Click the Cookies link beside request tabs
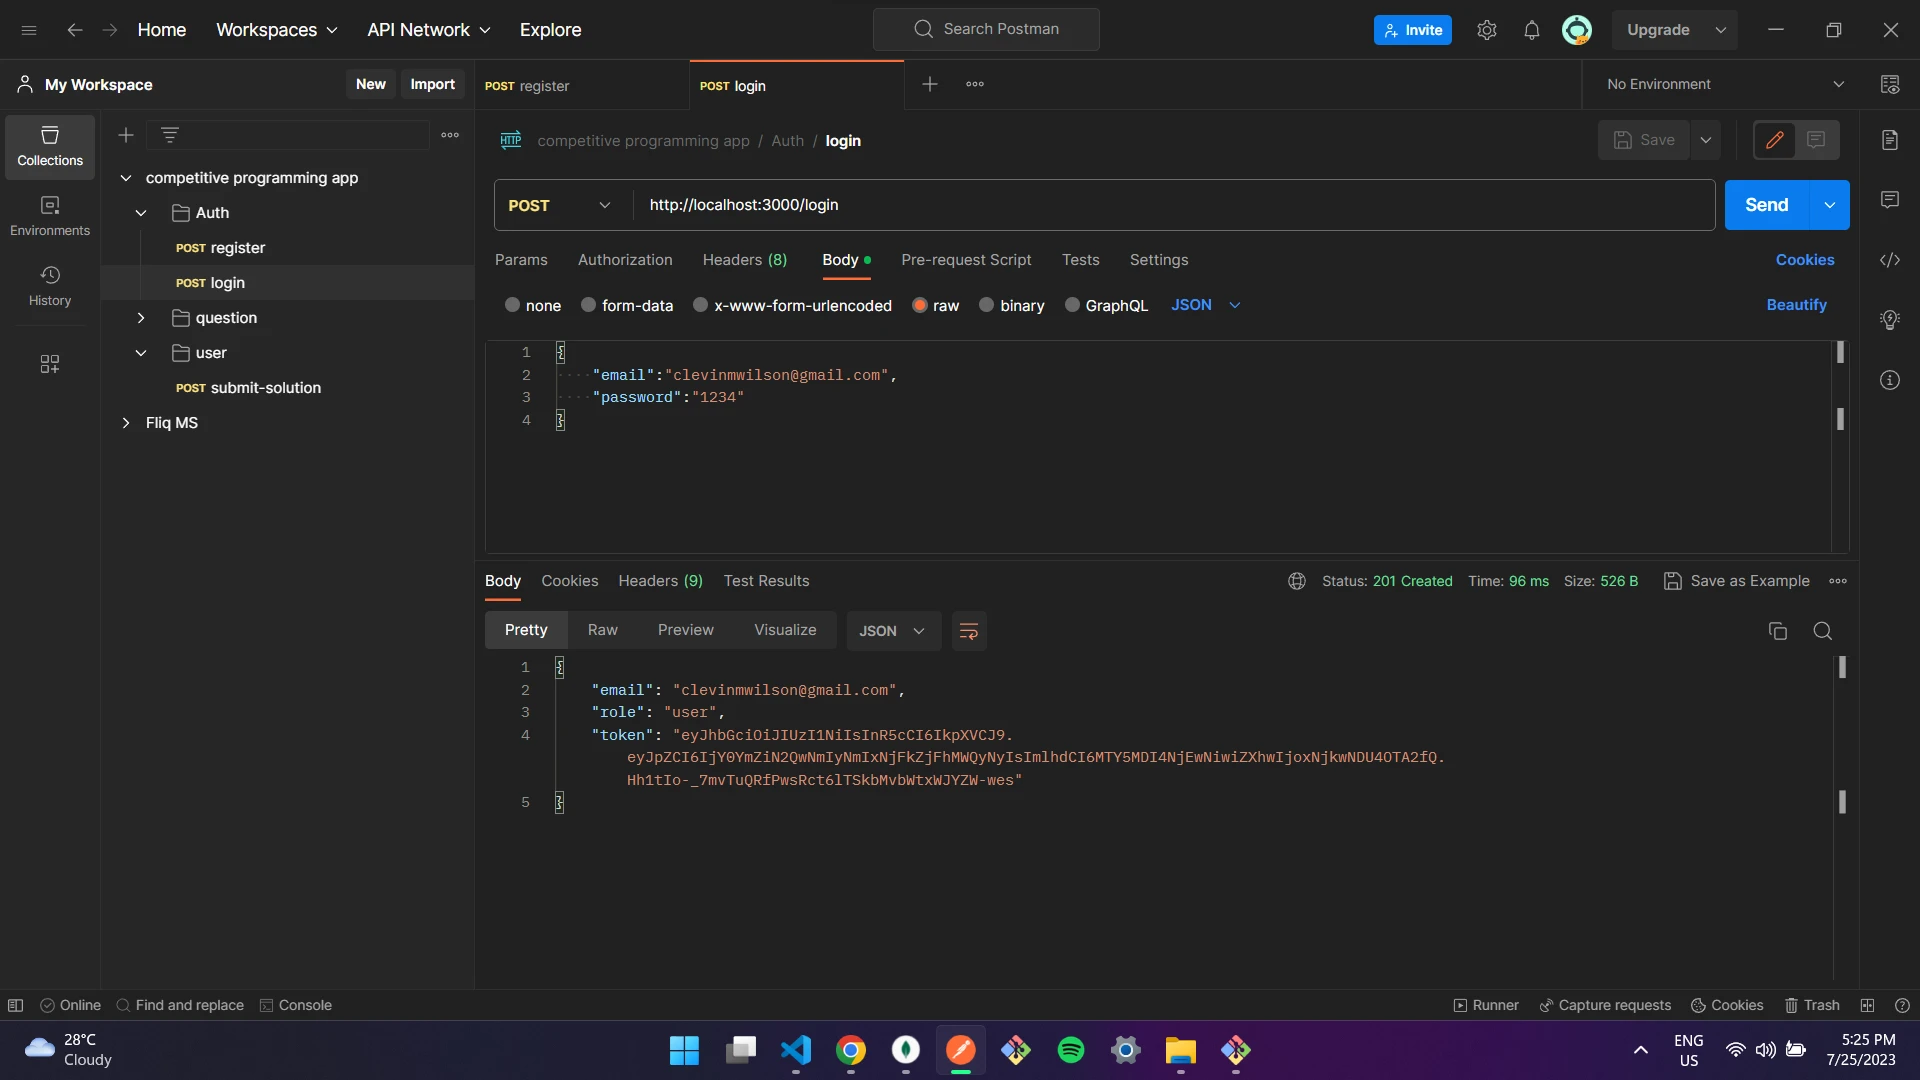Screen dimensions: 1920x1080 click(1805, 260)
